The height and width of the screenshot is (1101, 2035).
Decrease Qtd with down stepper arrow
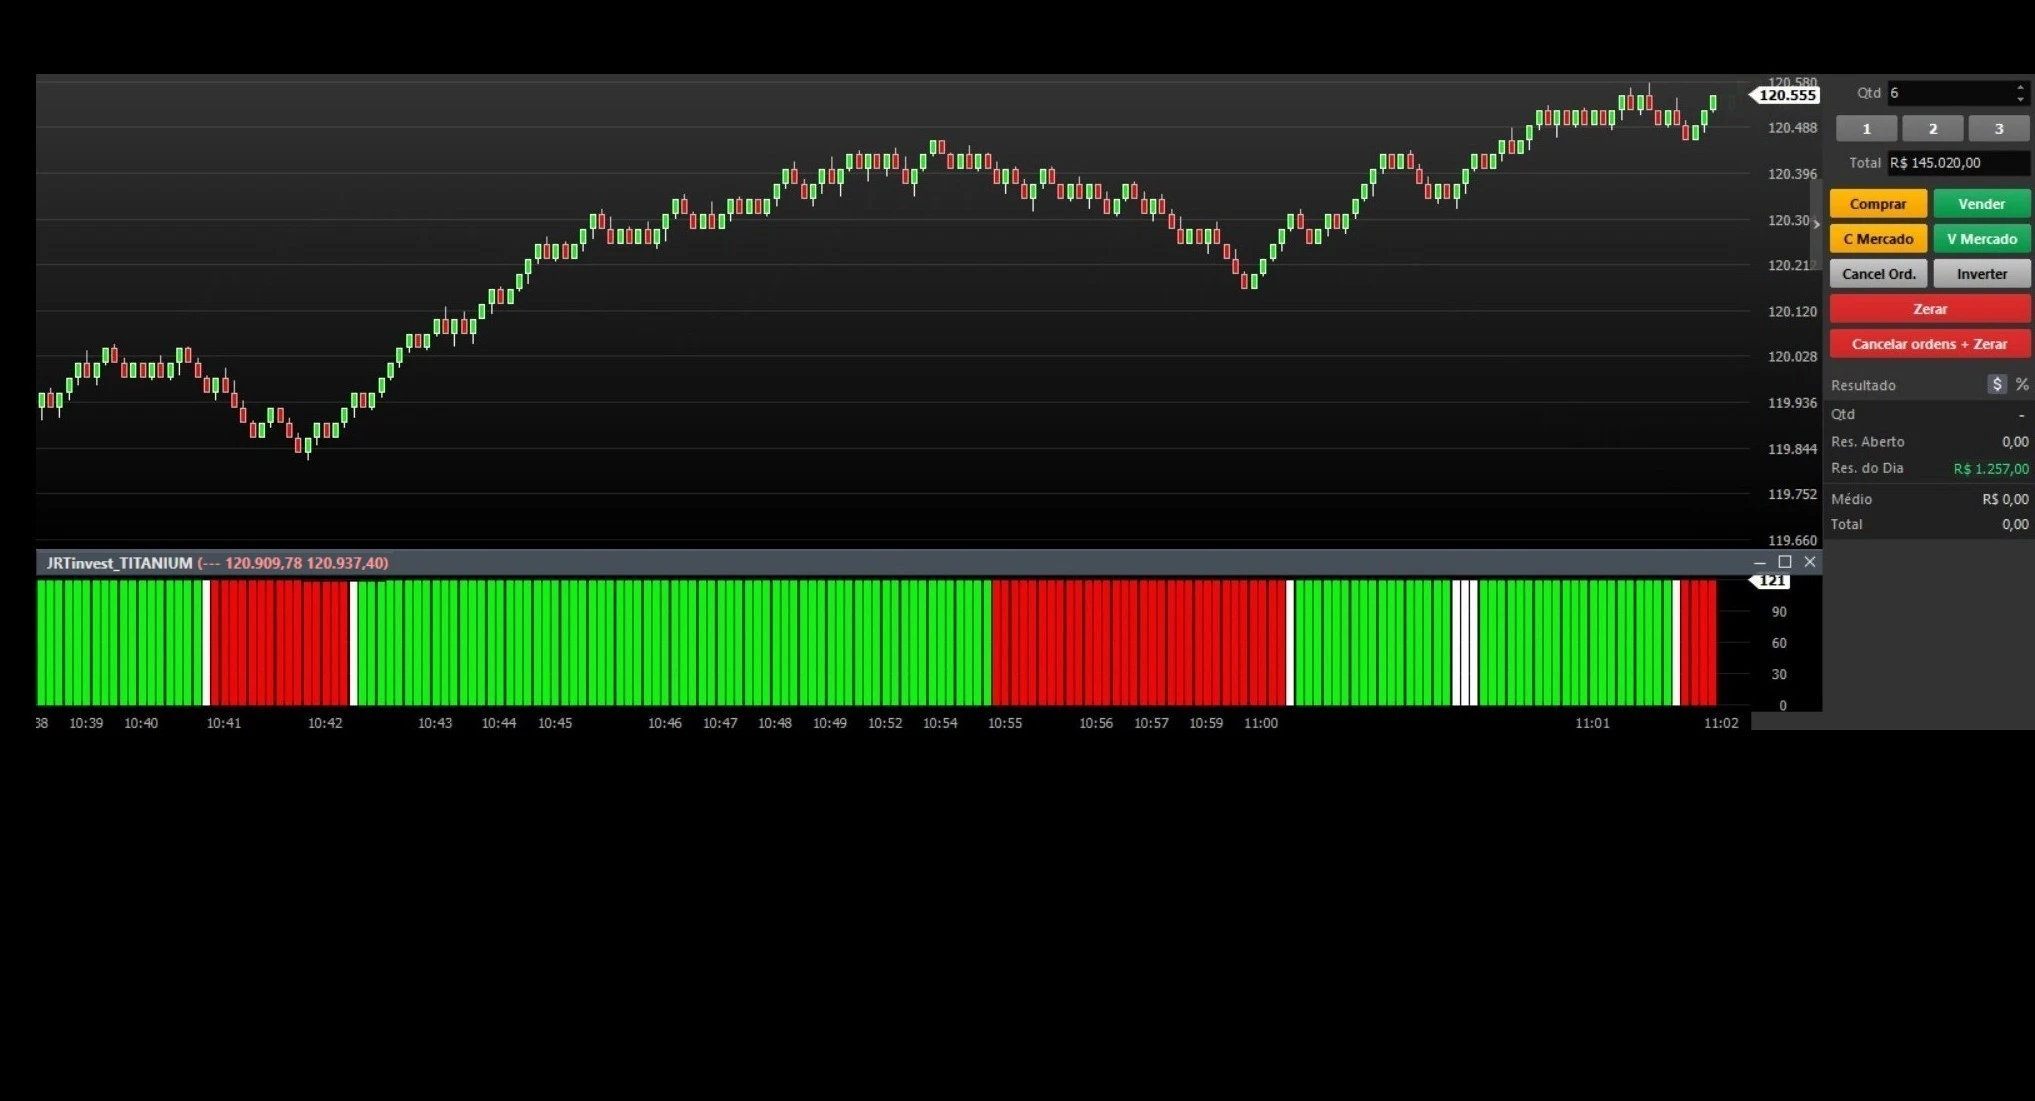click(2020, 99)
